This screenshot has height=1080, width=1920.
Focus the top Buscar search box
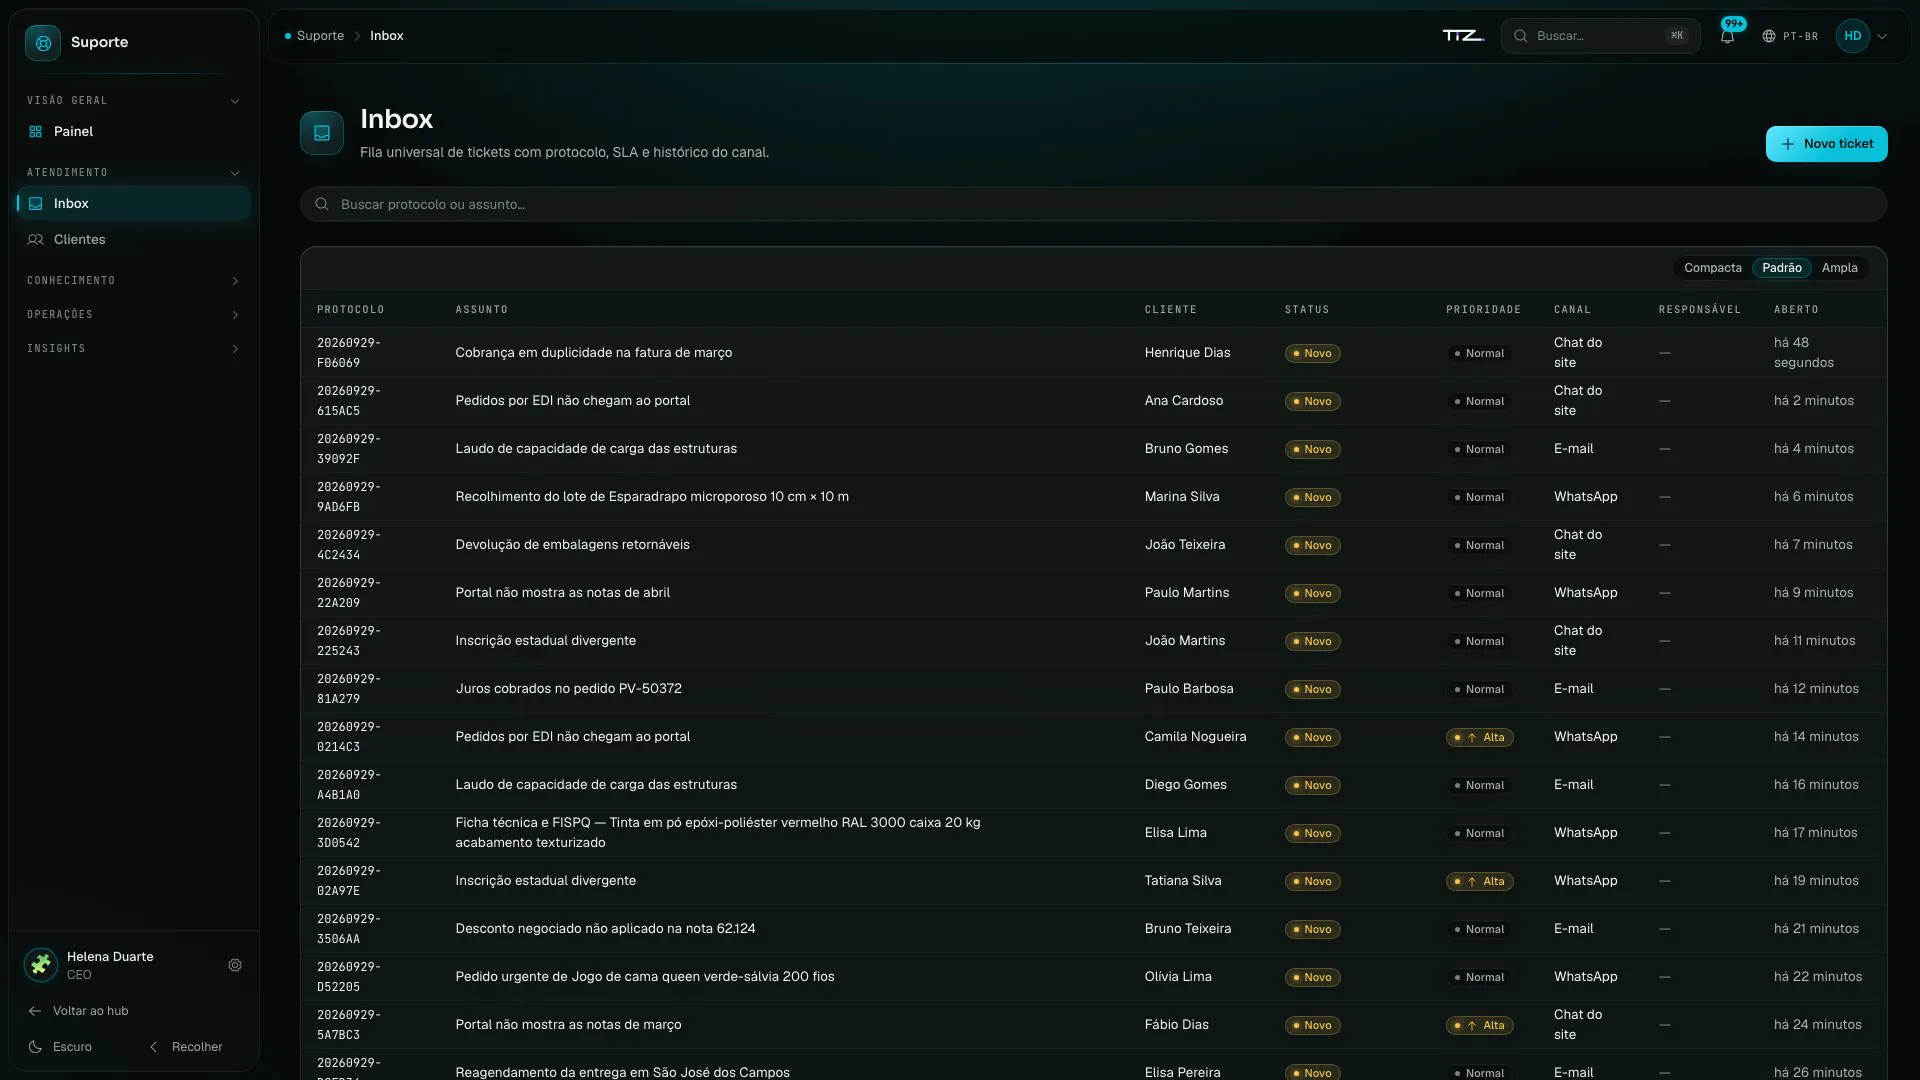[1600, 36]
